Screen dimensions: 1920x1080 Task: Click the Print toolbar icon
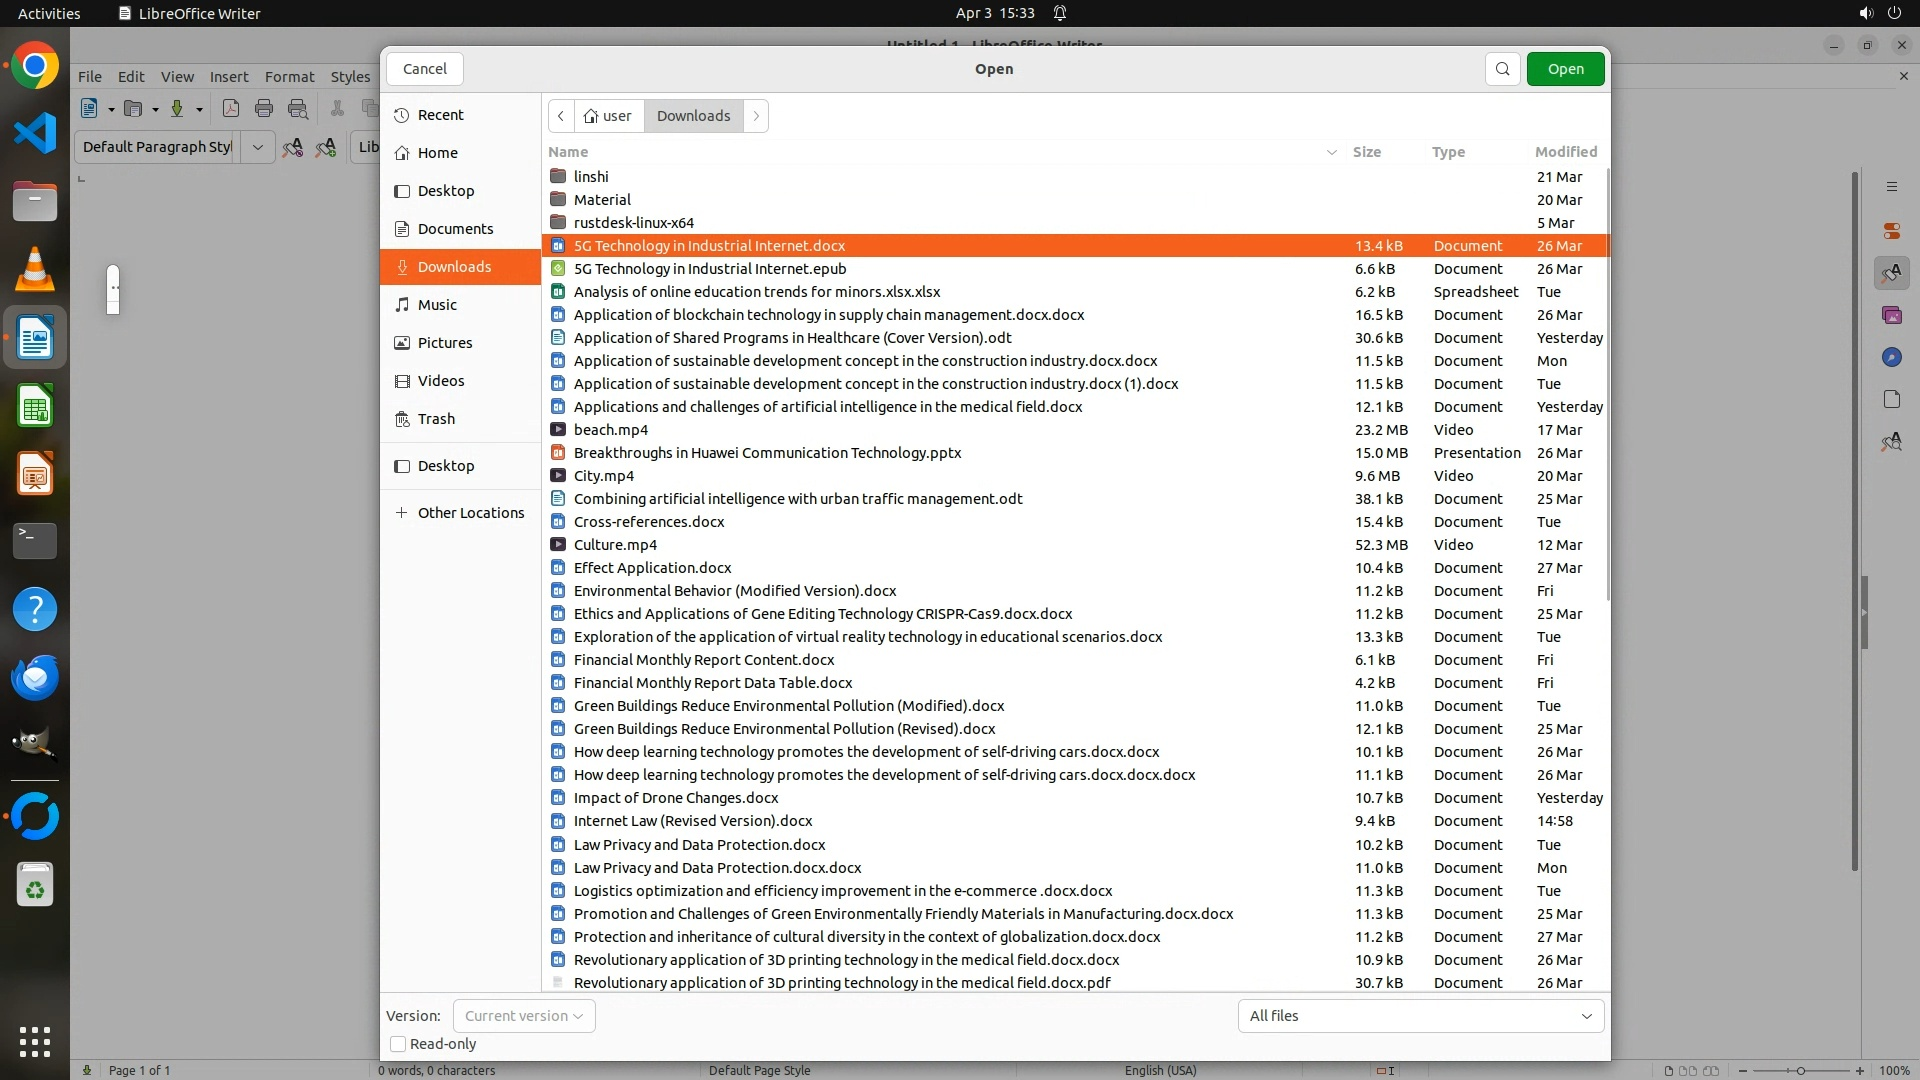coord(264,109)
